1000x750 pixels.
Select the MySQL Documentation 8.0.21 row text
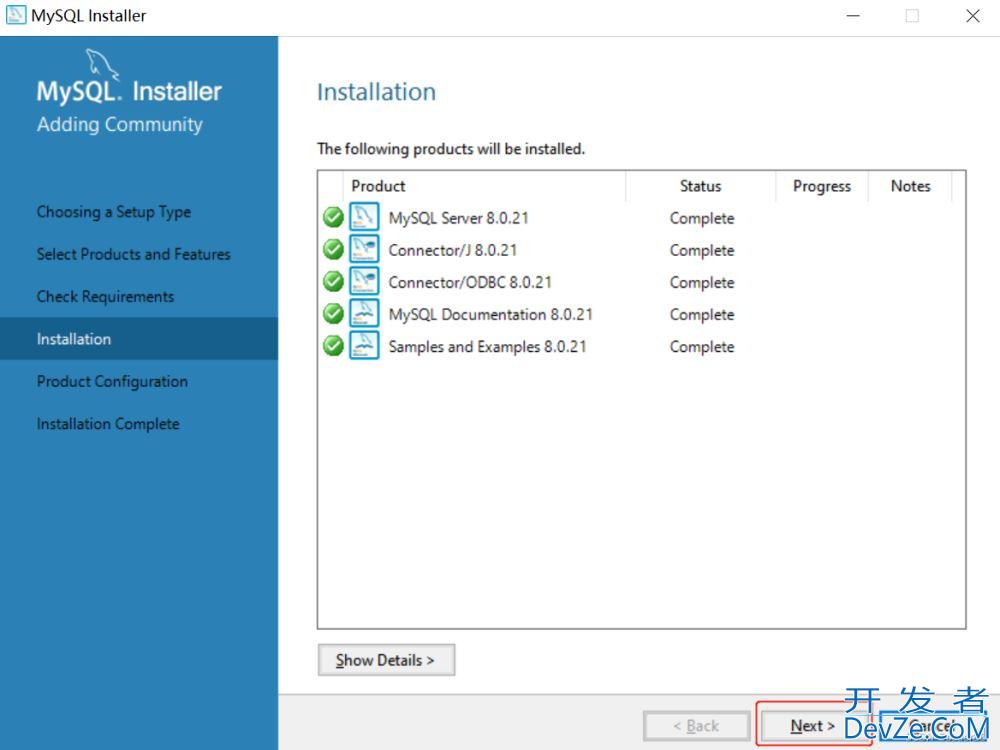[x=490, y=314]
